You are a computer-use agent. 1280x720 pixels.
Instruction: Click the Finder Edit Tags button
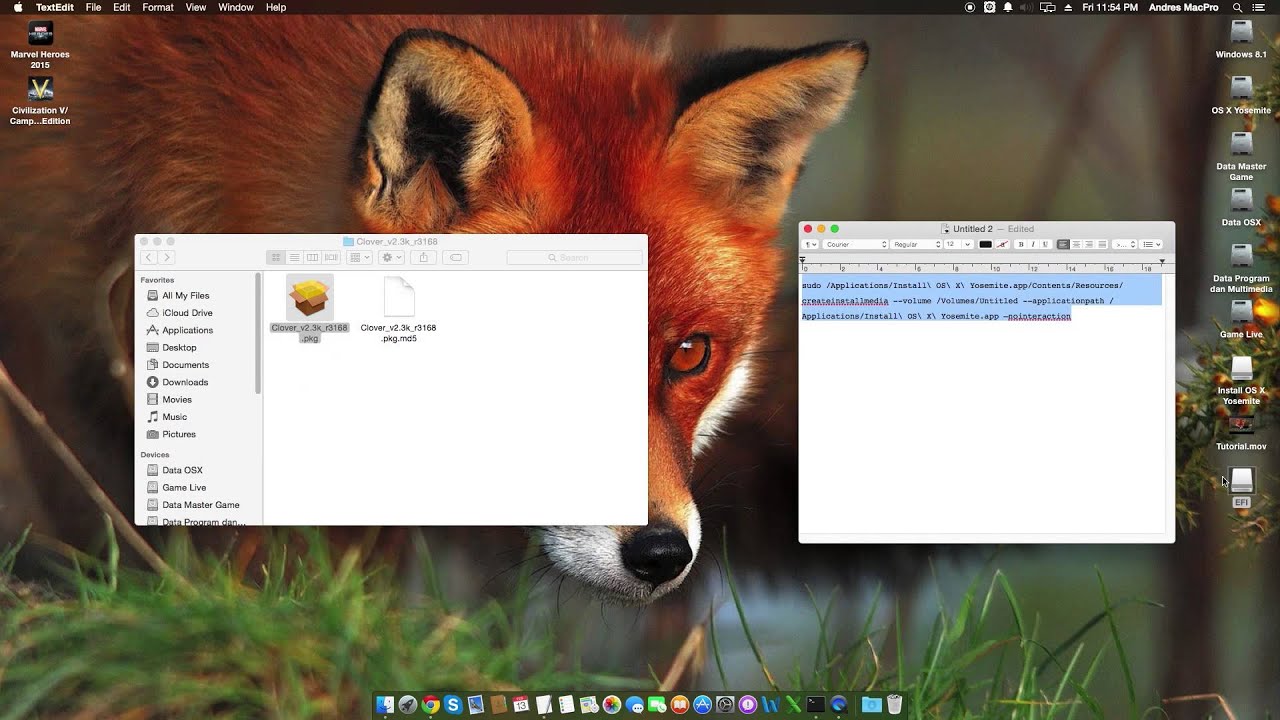[x=455, y=258]
